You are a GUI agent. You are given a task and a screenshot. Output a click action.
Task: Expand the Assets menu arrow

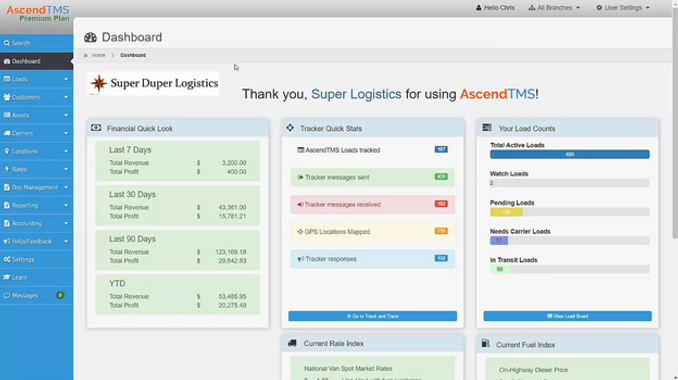[x=66, y=115]
